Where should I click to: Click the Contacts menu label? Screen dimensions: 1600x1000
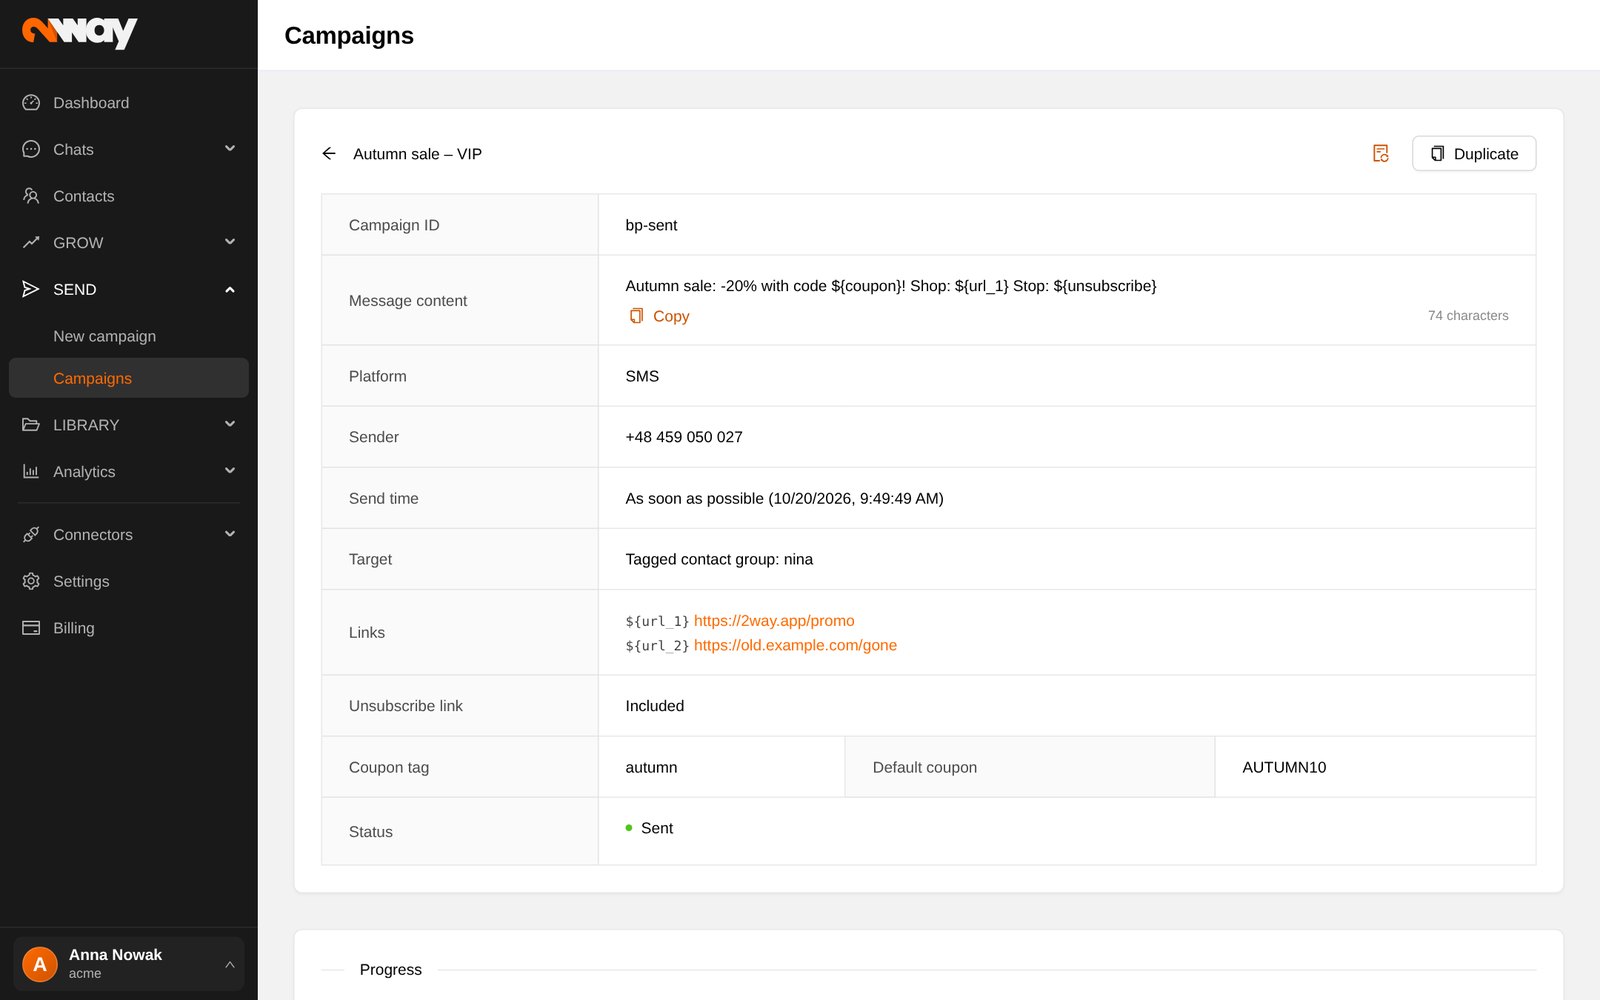click(84, 196)
